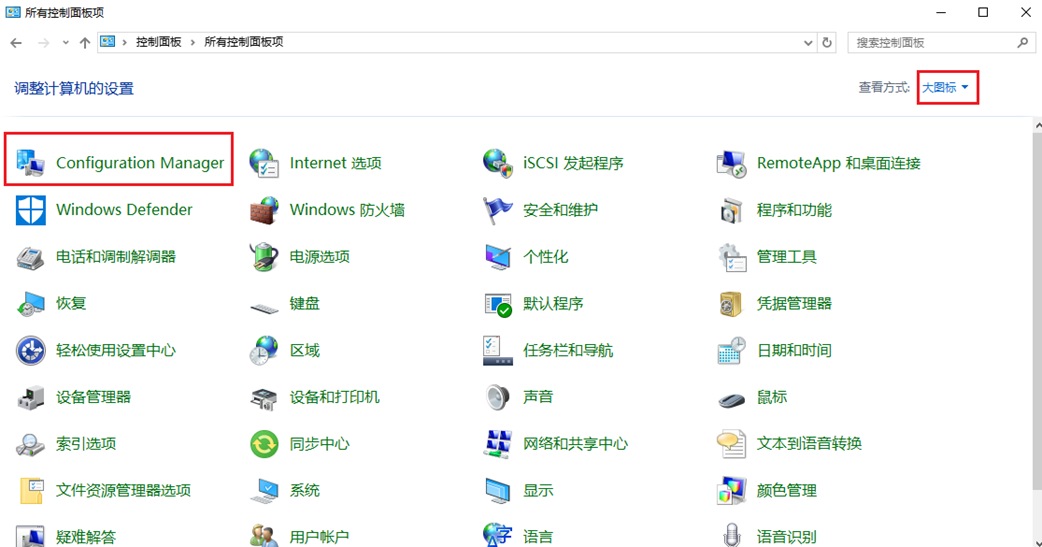Expand the address bar history dropdown arrow
This screenshot has width=1042, height=547.
[x=807, y=43]
